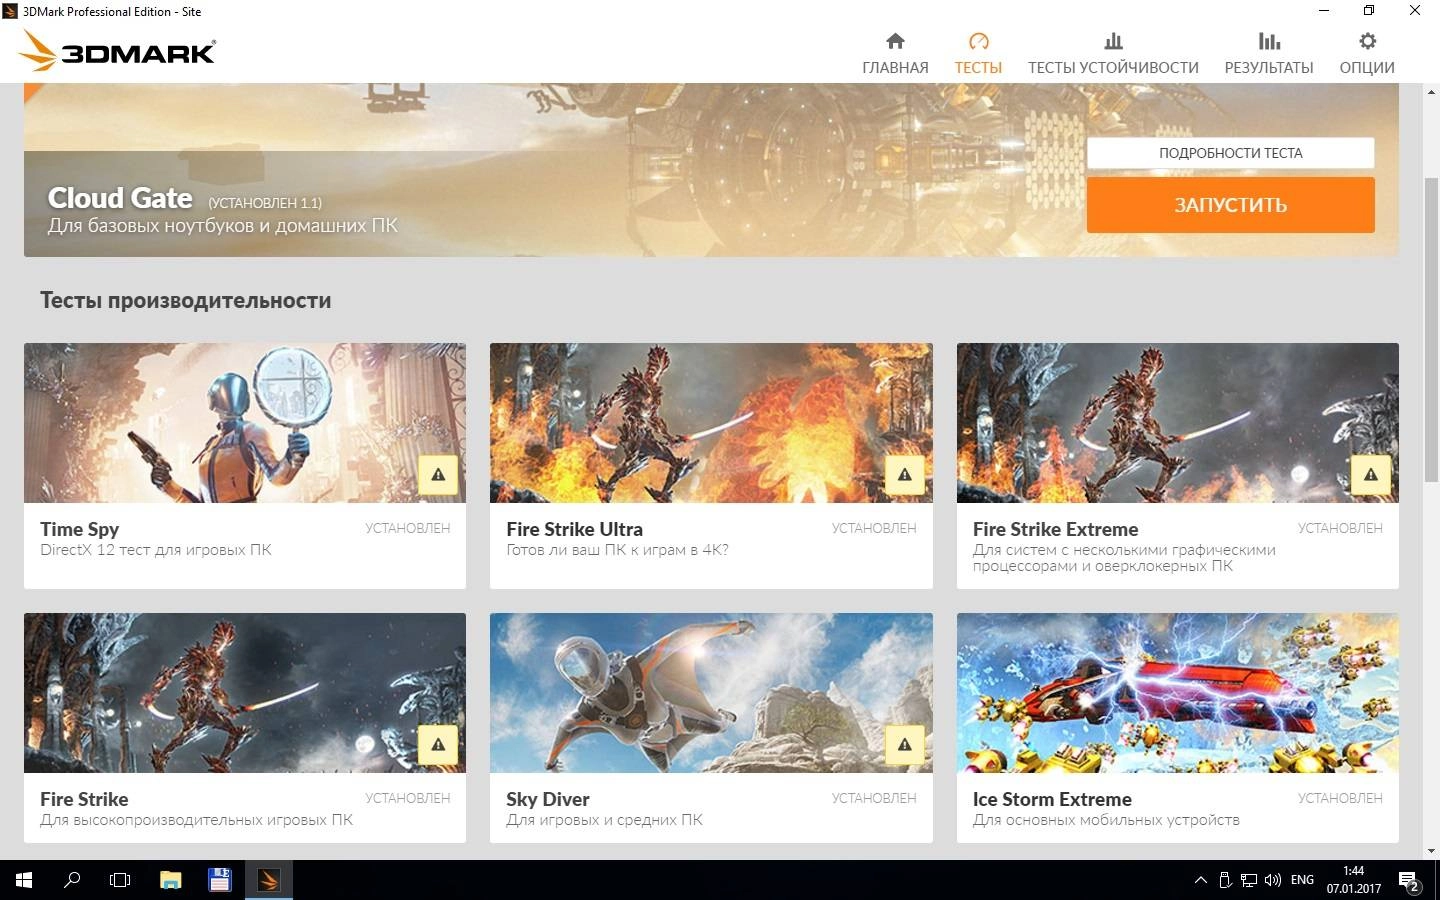The image size is (1440, 900).
Task: Open the Time Spy test thumbnail
Action: 245,423
